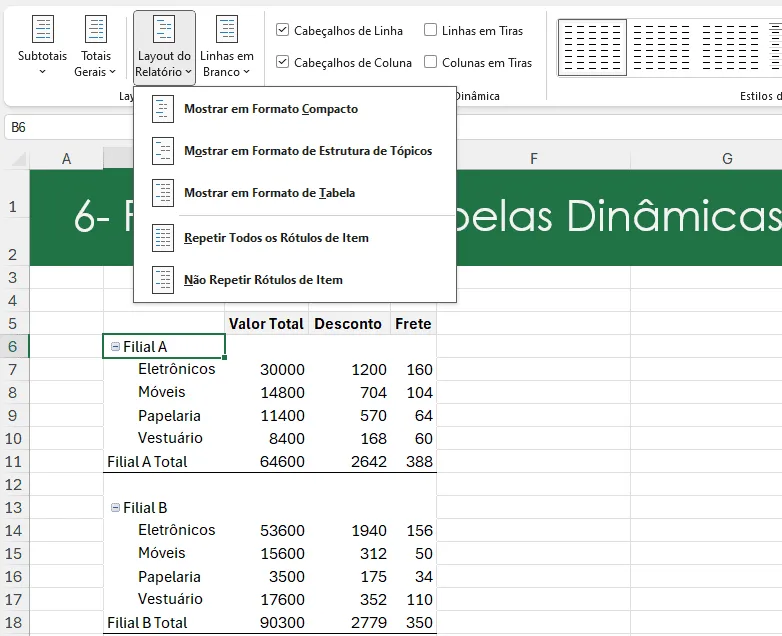The image size is (782, 636).
Task: Select column A header
Action: (x=66, y=159)
